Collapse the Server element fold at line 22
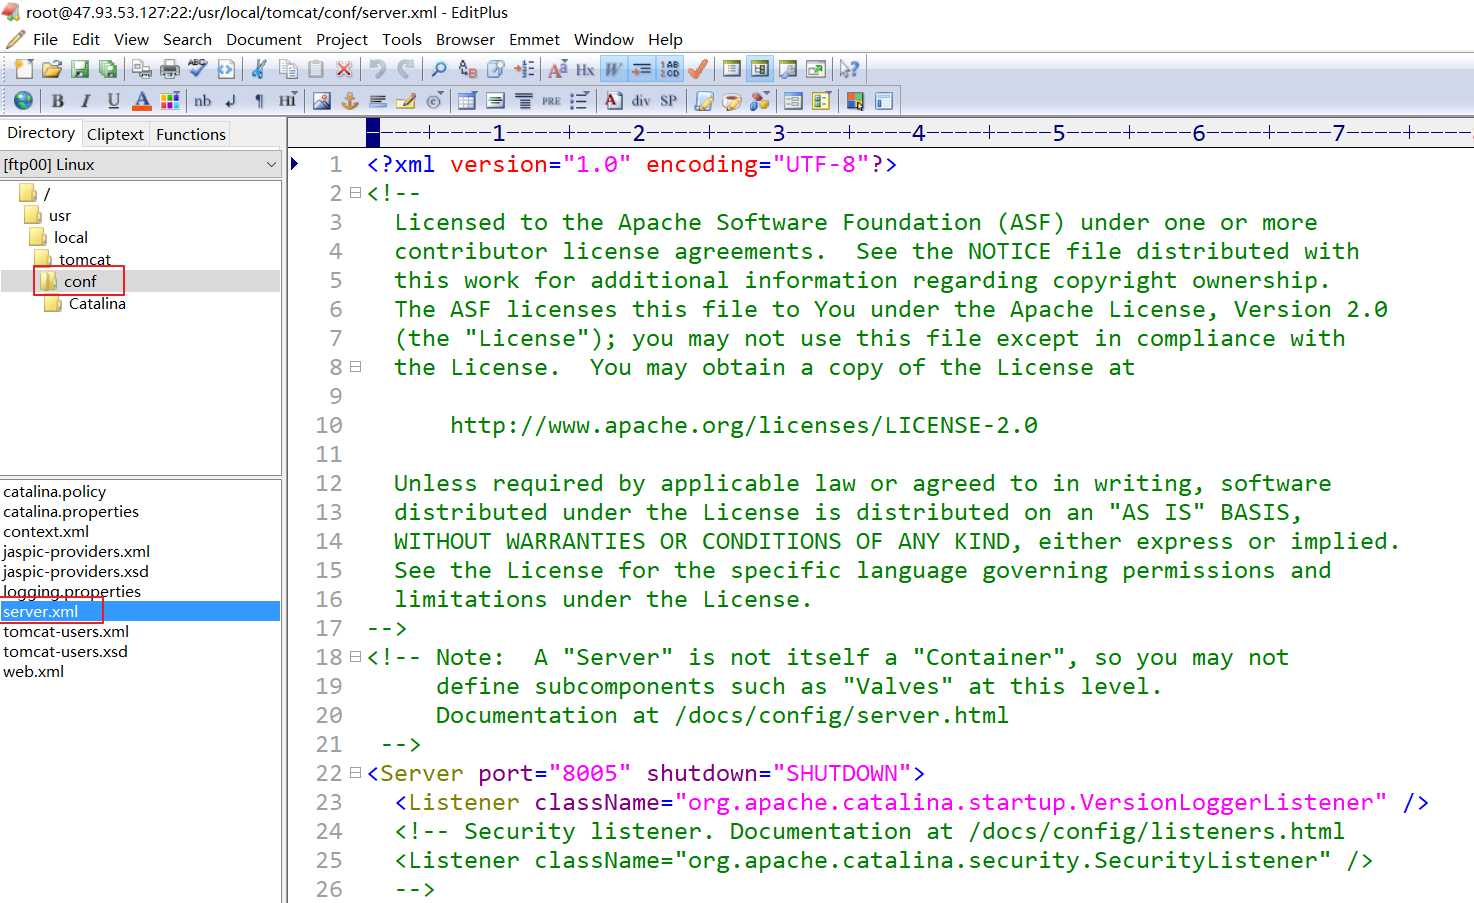Viewport: 1474px width, 903px height. [x=355, y=773]
